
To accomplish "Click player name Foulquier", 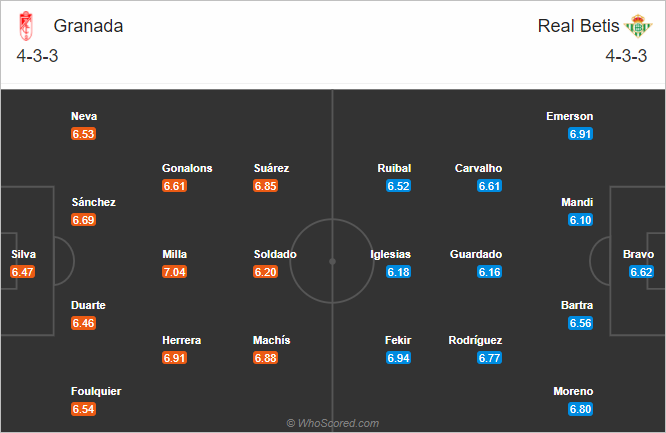I will (x=96, y=391).
